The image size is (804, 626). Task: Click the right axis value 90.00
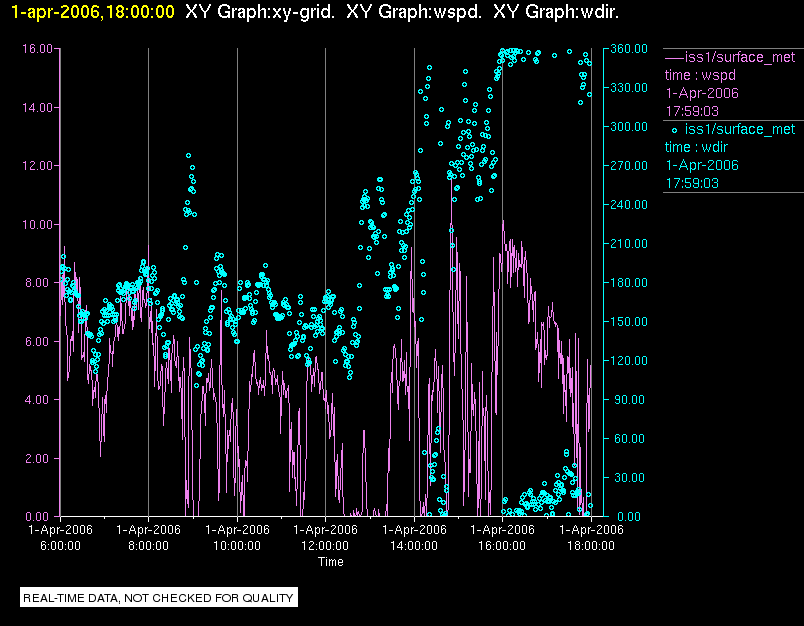[629, 399]
